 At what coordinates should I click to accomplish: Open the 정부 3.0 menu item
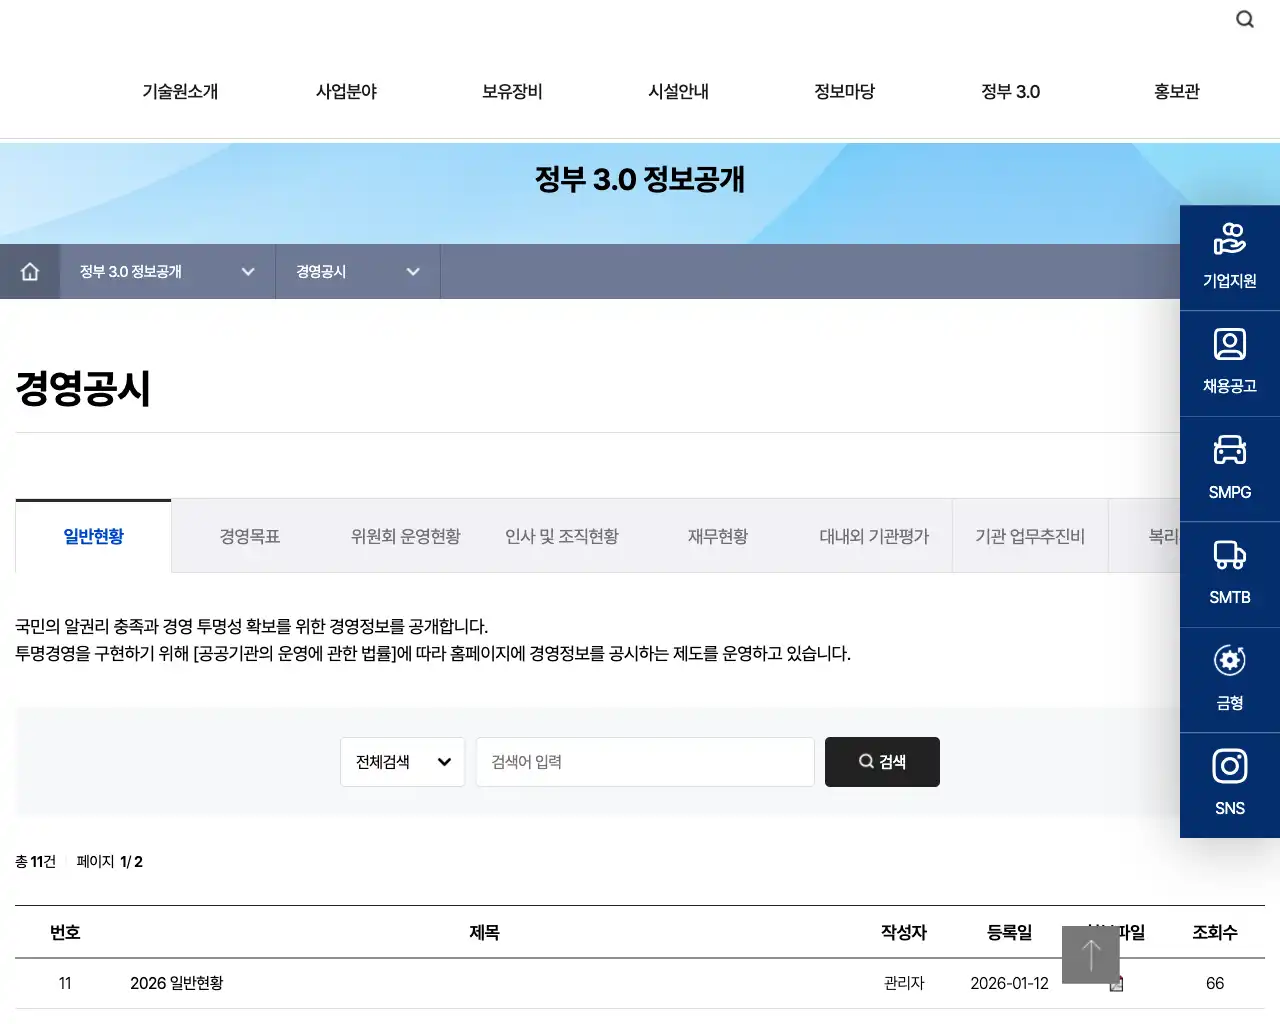click(x=1010, y=91)
